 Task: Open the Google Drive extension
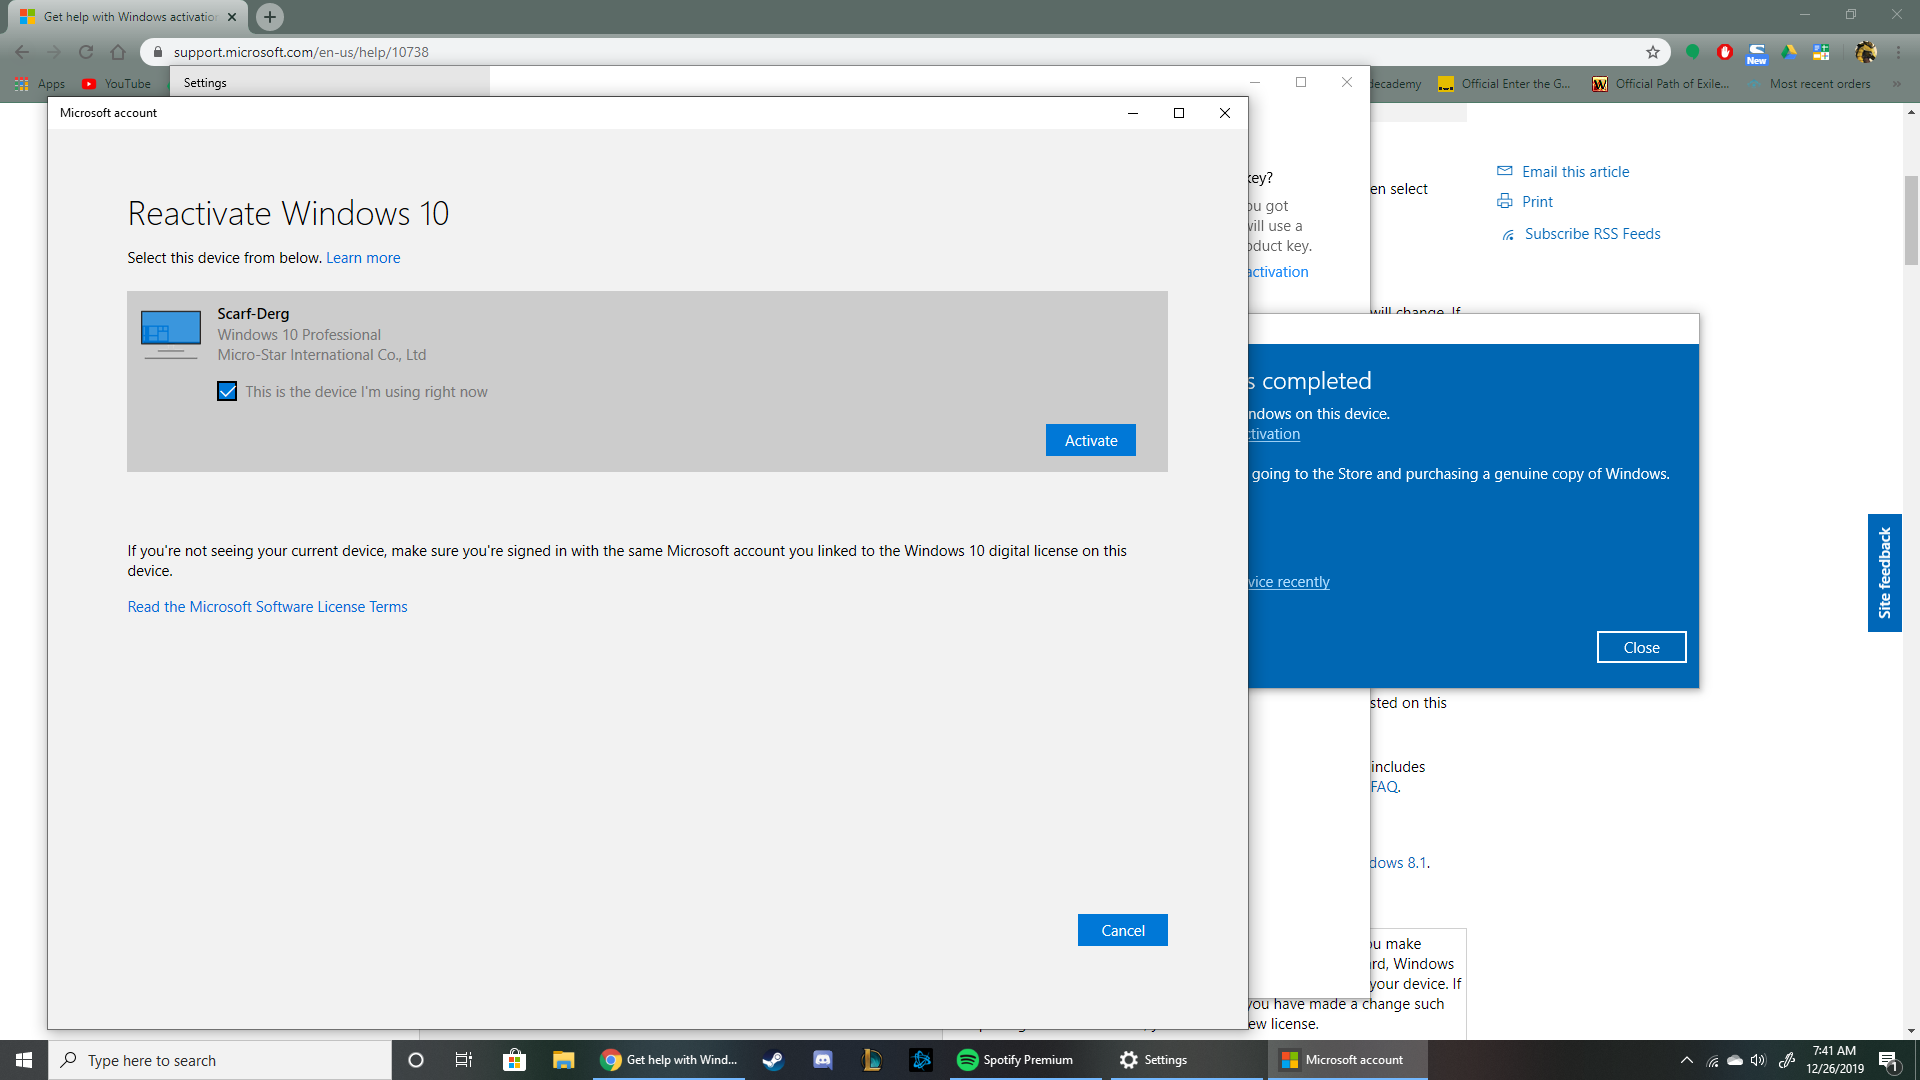[1789, 52]
